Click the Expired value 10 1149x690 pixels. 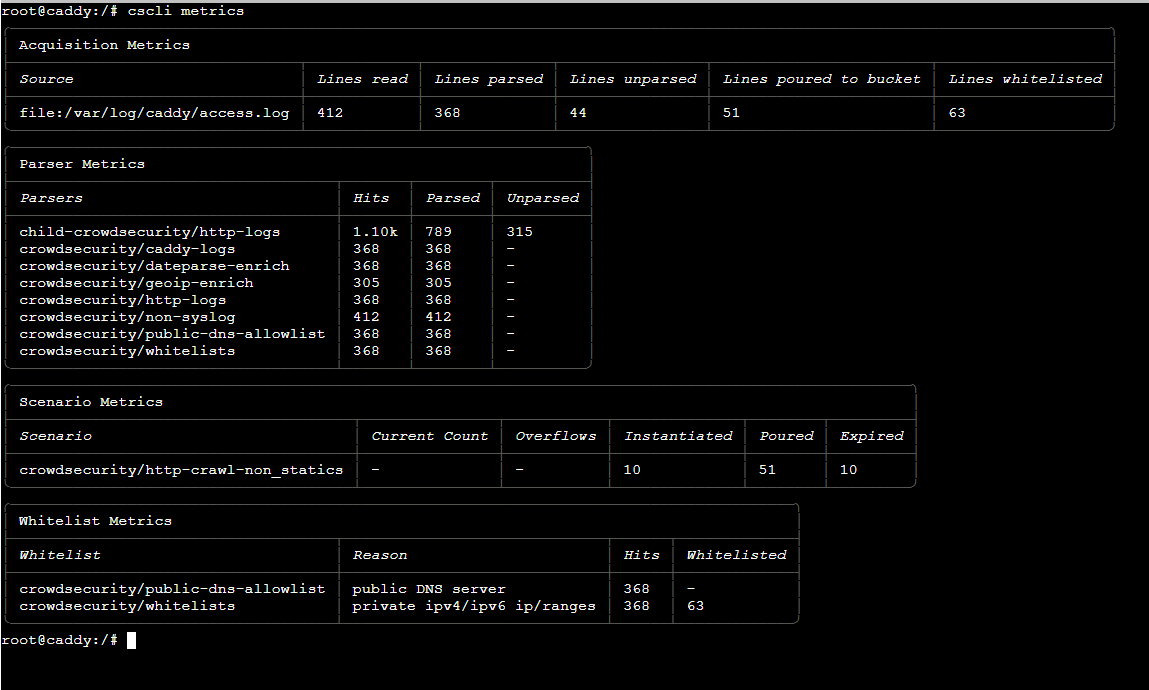click(x=849, y=470)
